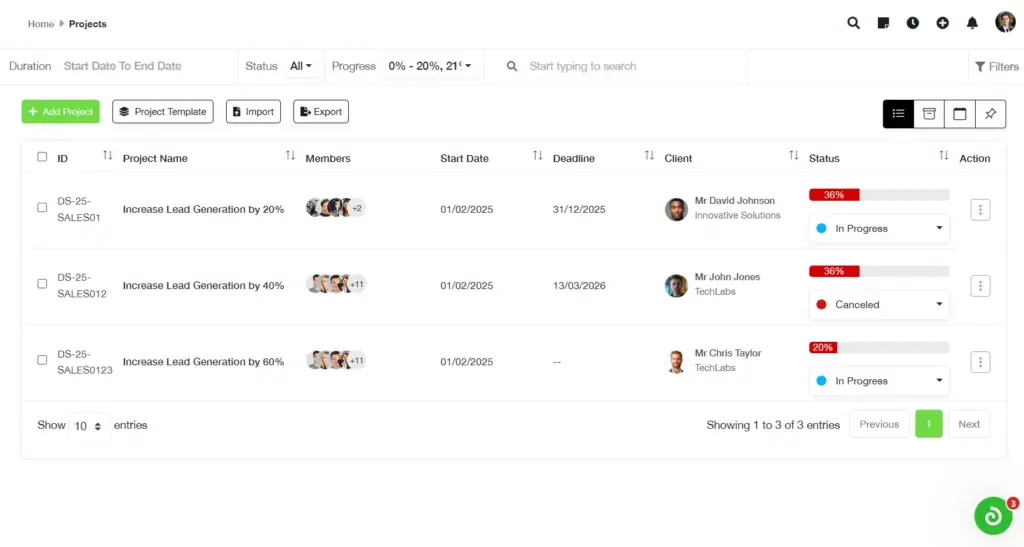Open status dropdown for Lead Generation by 60%
1024x547 pixels.
pos(878,381)
